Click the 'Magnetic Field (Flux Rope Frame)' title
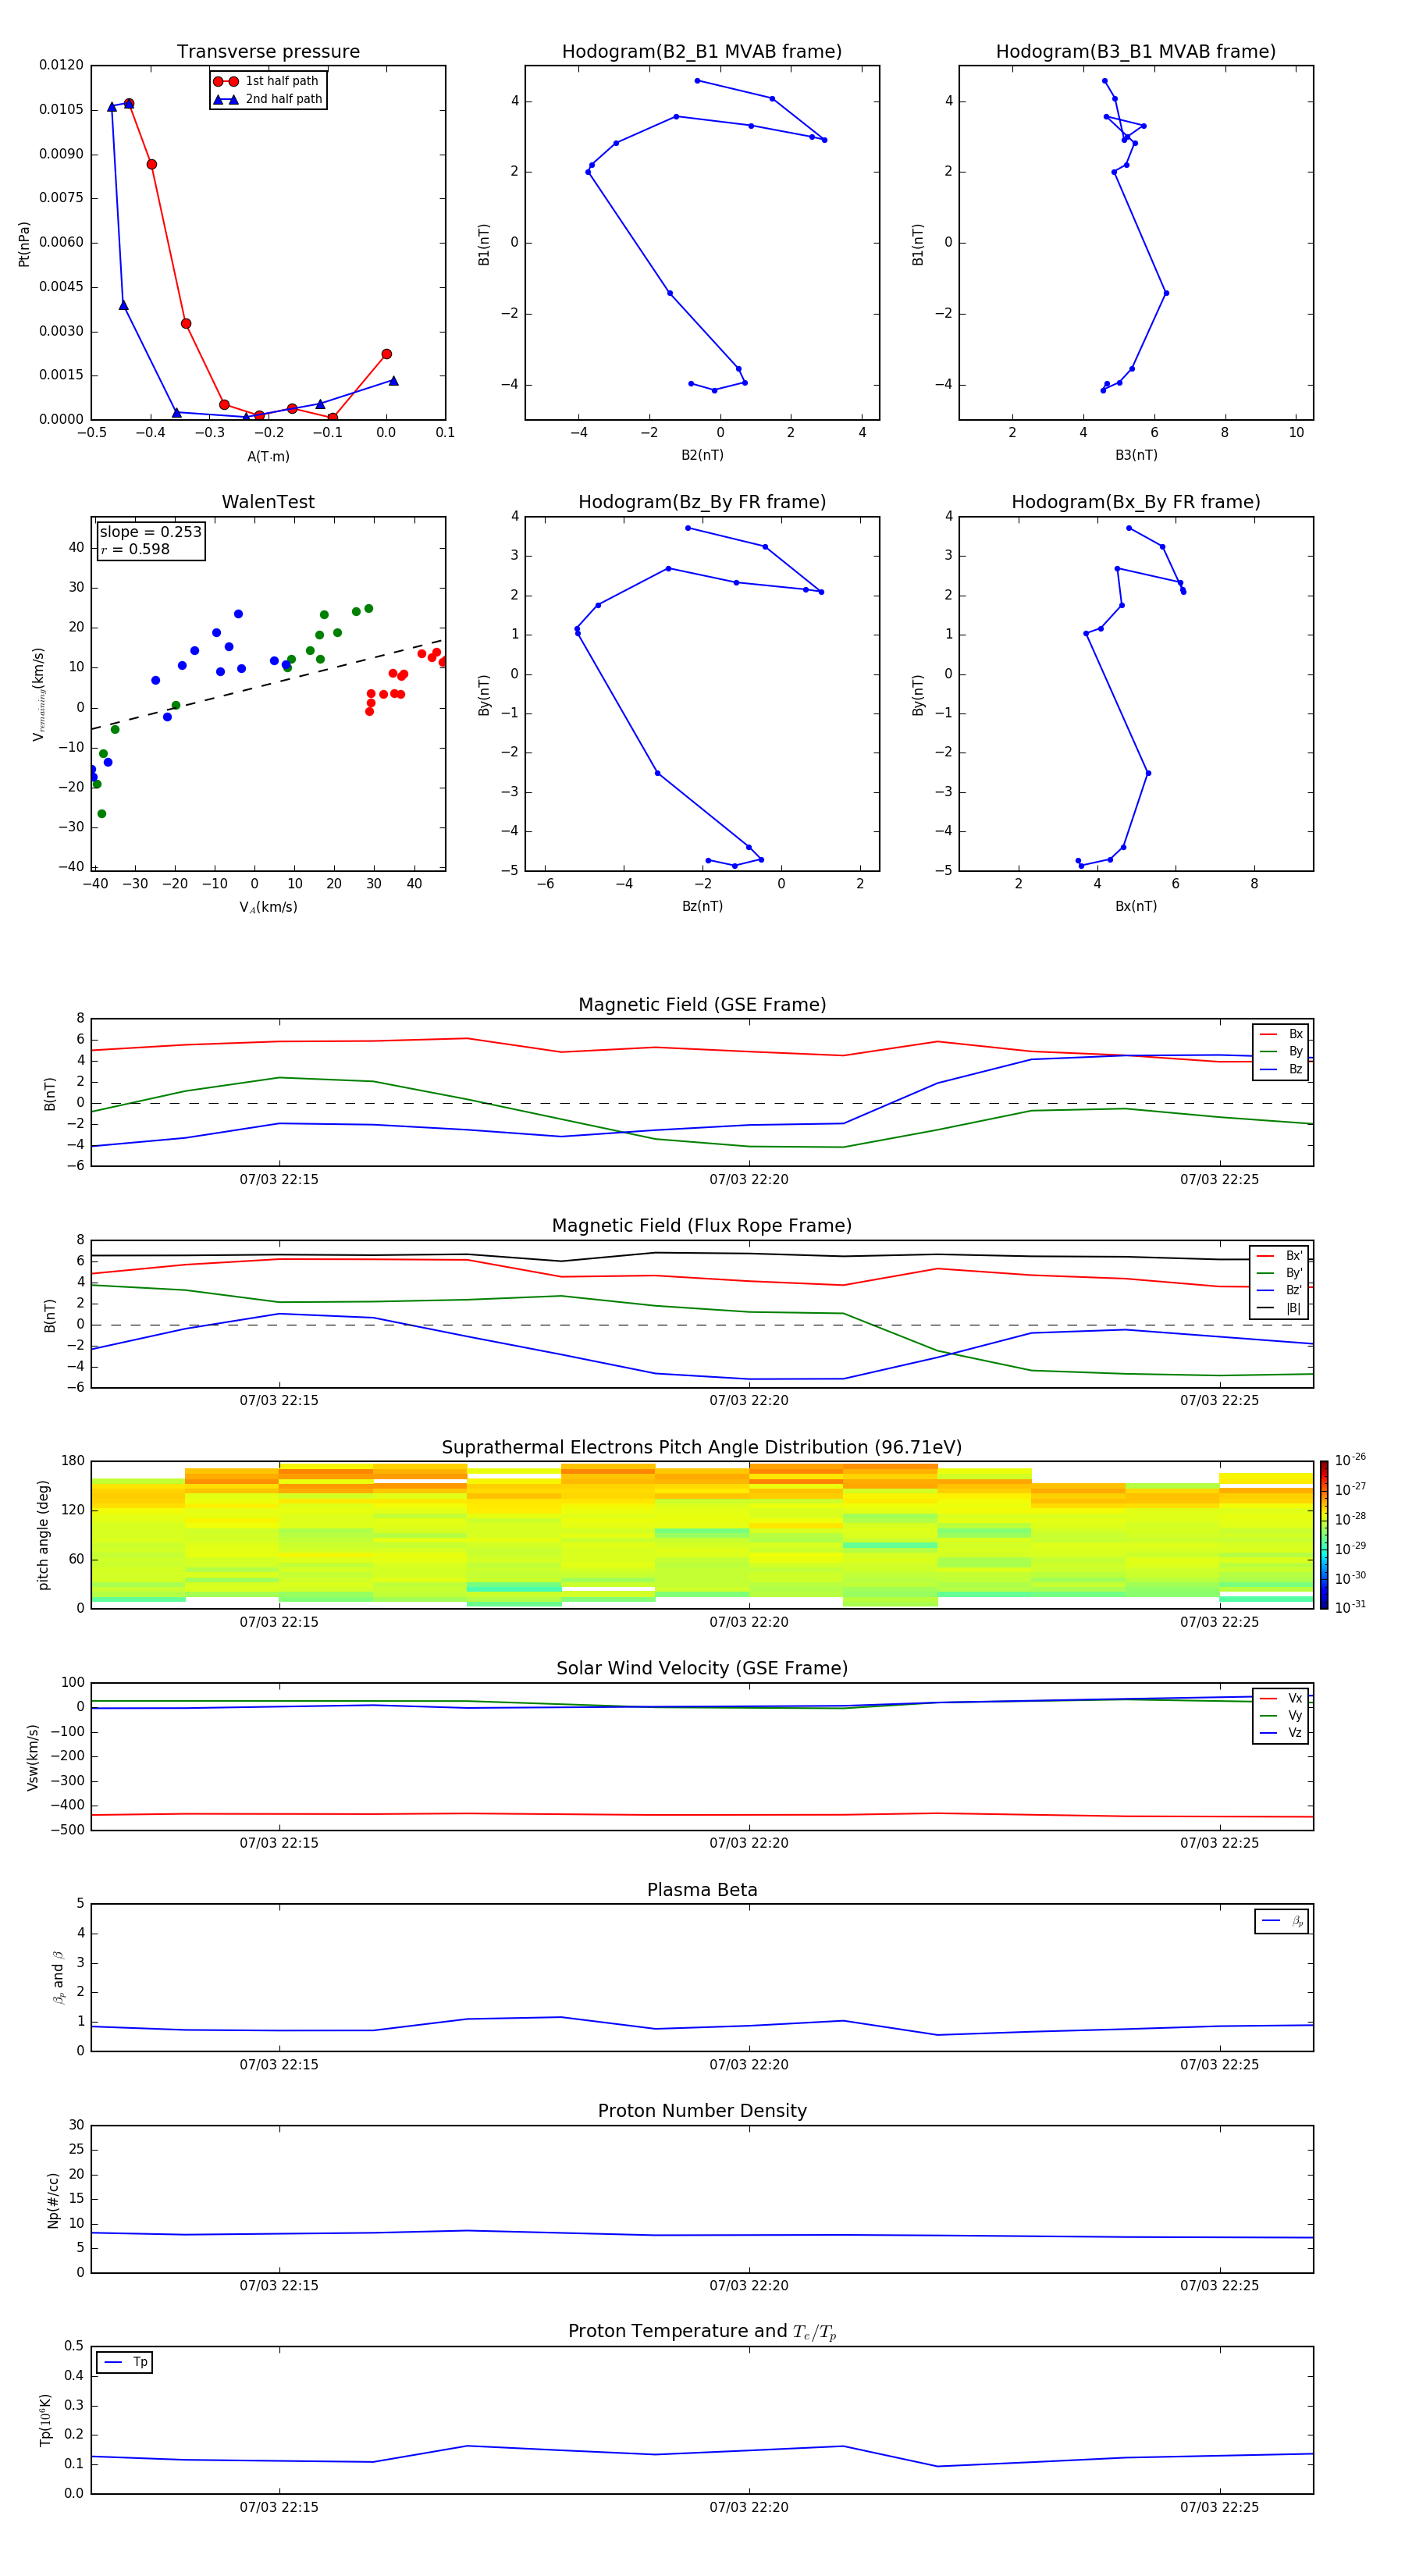 point(702,1225)
